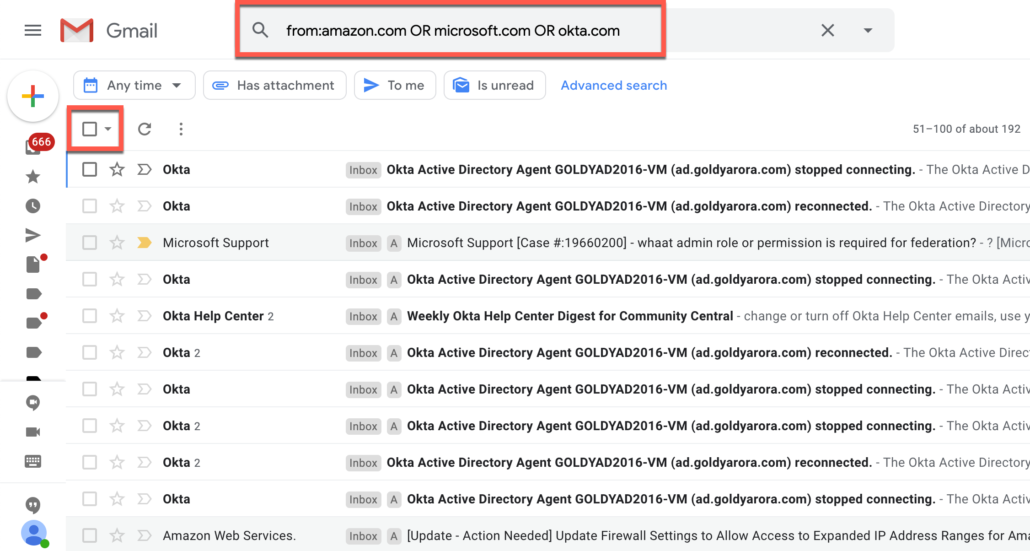The image size is (1030, 551).
Task: Star the Microsoft Support email
Action: 117,243
